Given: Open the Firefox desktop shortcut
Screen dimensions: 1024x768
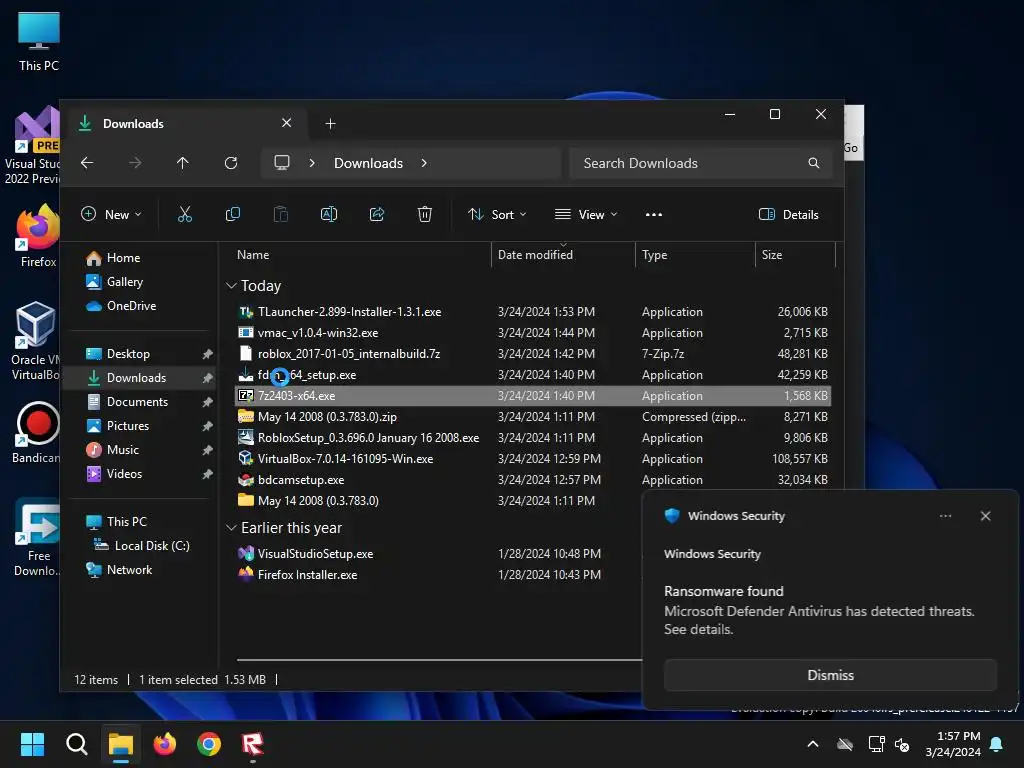Looking at the screenshot, I should pyautogui.click(x=39, y=235).
